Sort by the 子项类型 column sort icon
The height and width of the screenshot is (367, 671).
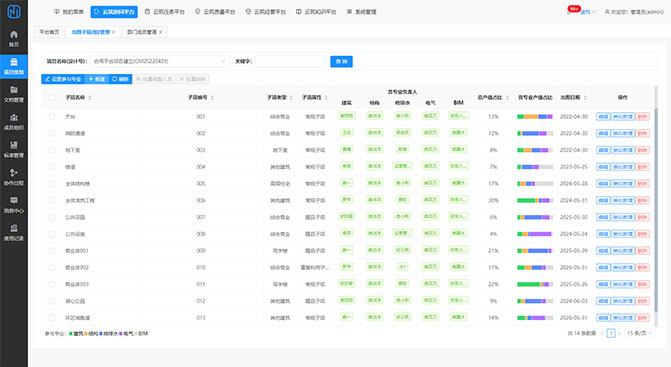coord(291,98)
